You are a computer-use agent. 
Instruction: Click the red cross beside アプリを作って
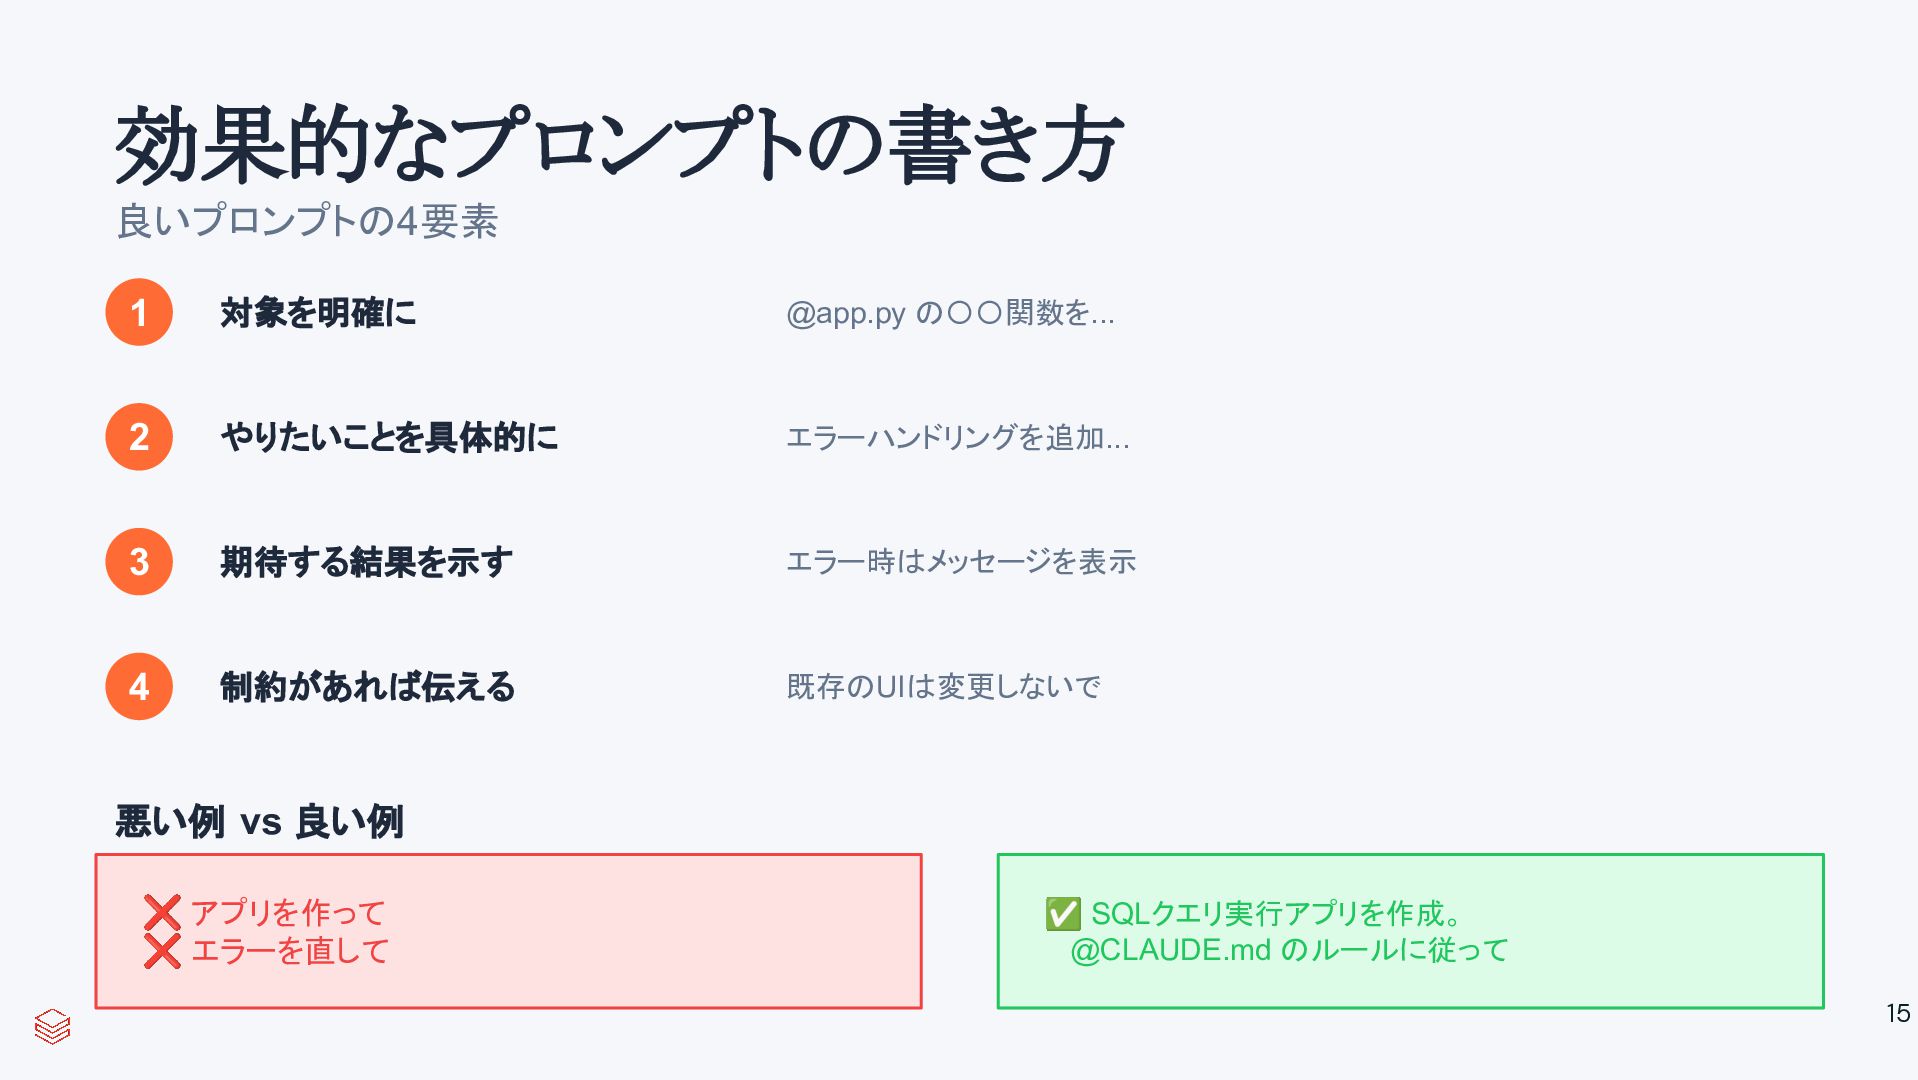(162, 912)
